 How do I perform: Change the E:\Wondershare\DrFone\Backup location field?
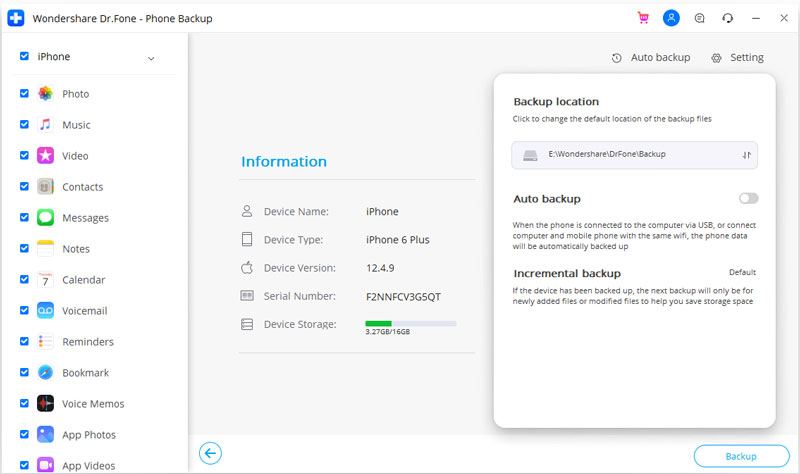pyautogui.click(x=634, y=155)
